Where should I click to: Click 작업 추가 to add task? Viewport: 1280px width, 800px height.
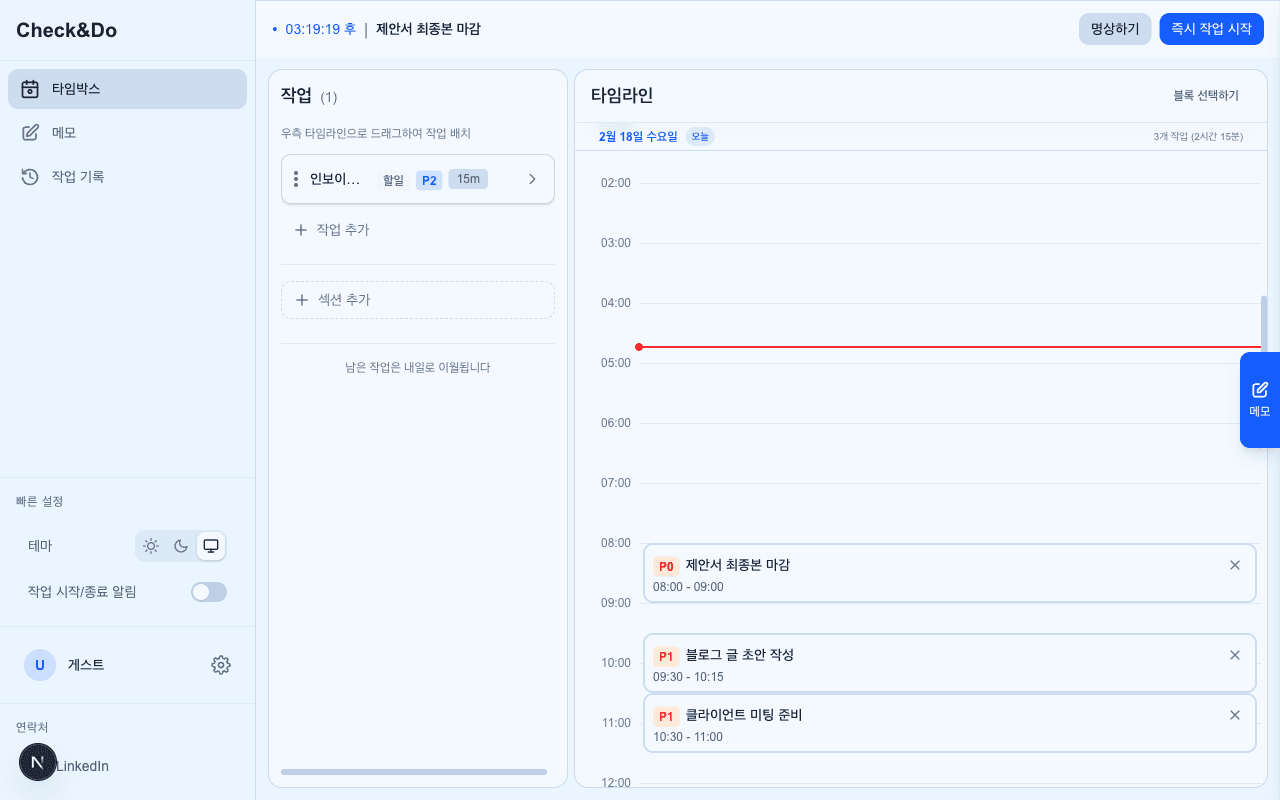(x=332, y=230)
